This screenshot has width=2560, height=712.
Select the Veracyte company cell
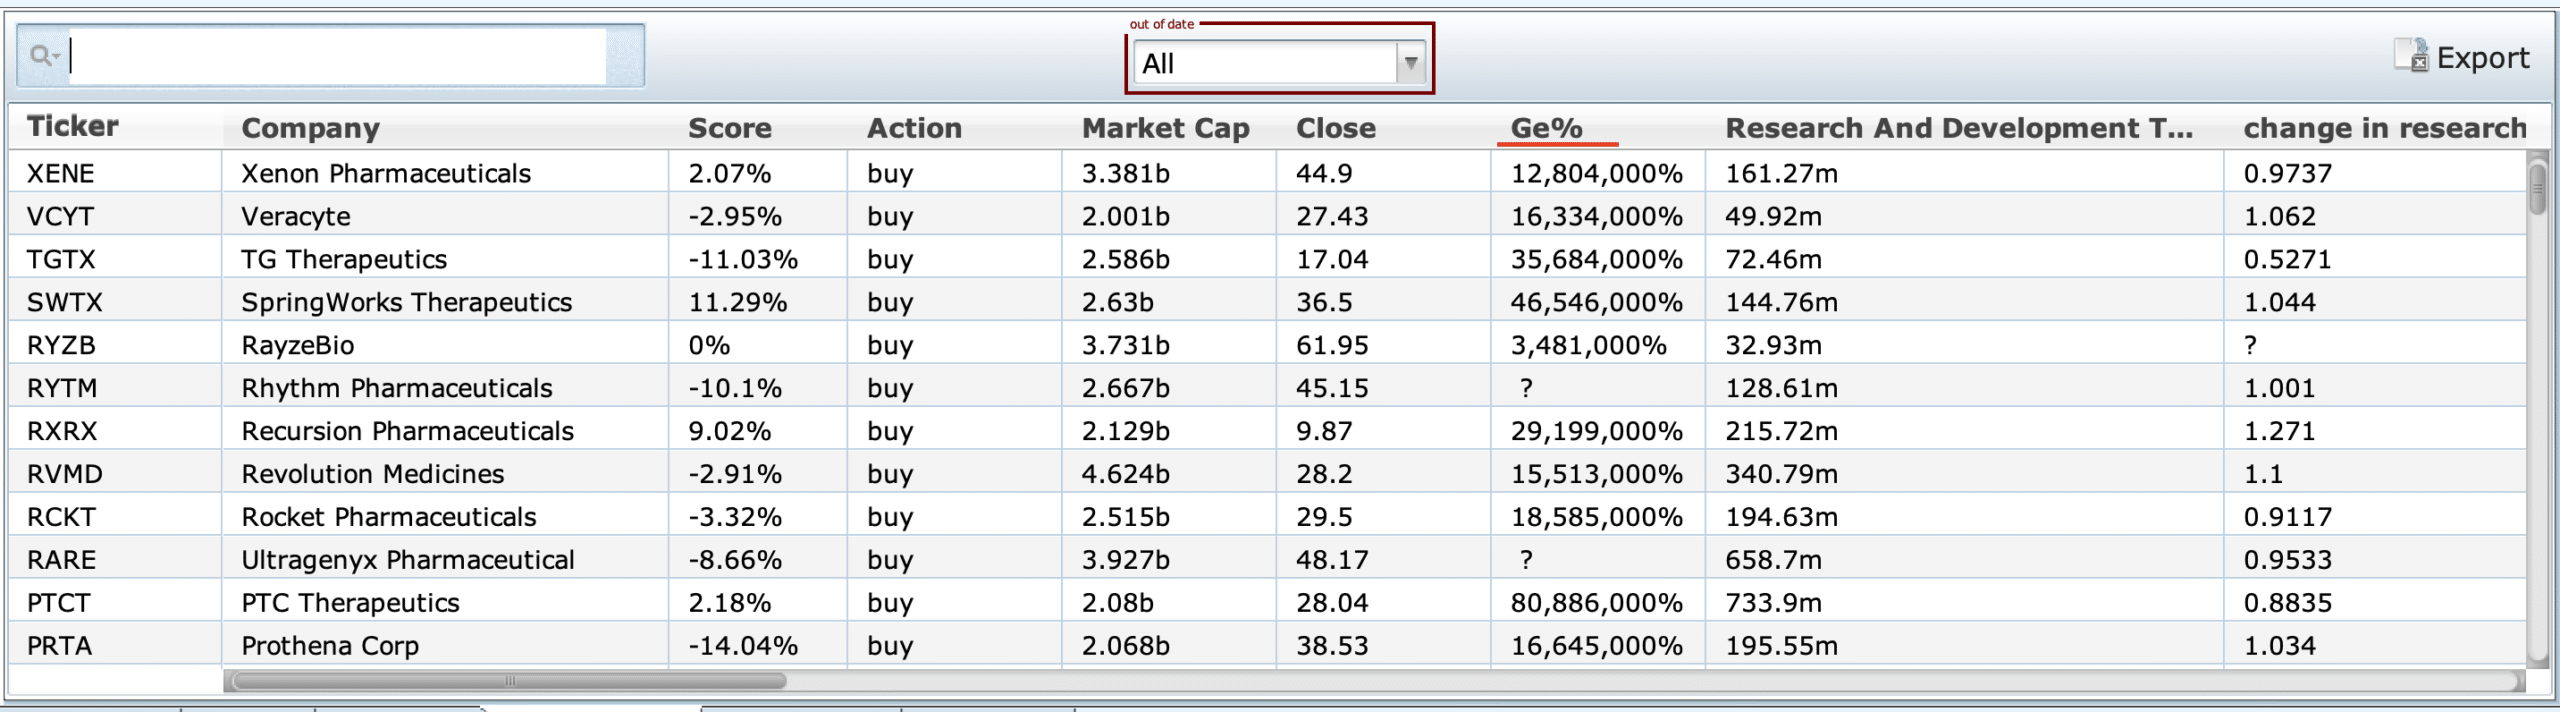coord(296,216)
